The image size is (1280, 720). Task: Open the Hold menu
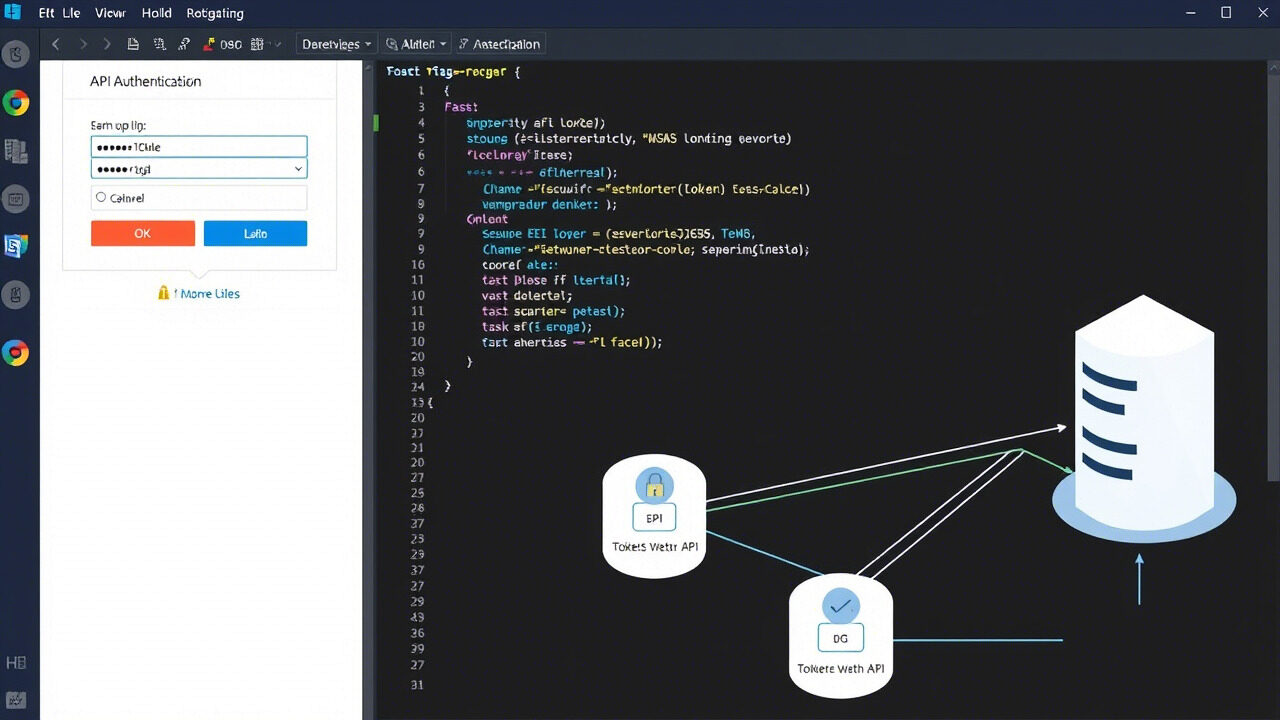[x=156, y=13]
